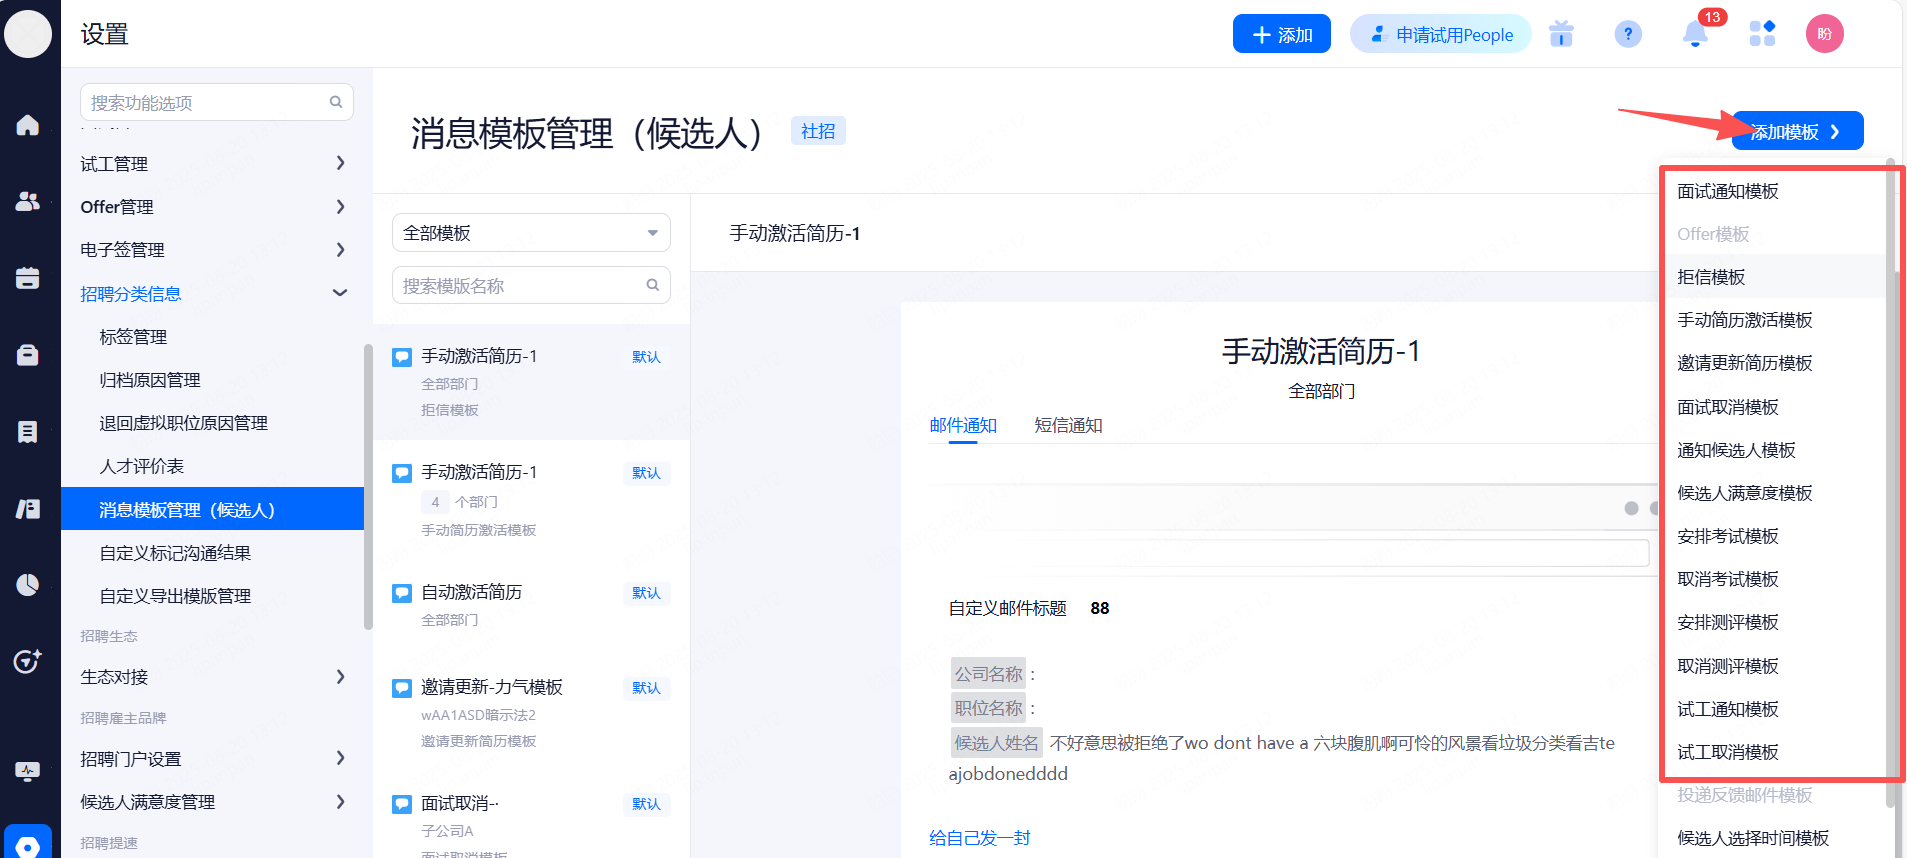The width and height of the screenshot is (1907, 858).
Task: Select 拒信模板 from the dropdown menu
Action: (1711, 277)
